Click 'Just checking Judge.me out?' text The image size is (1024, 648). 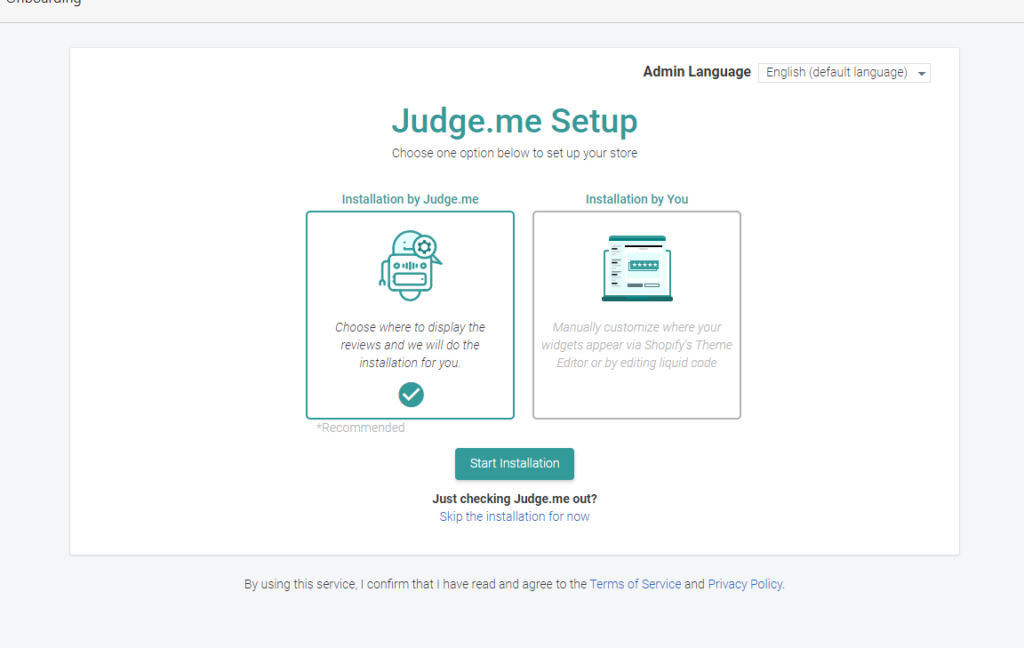click(515, 499)
